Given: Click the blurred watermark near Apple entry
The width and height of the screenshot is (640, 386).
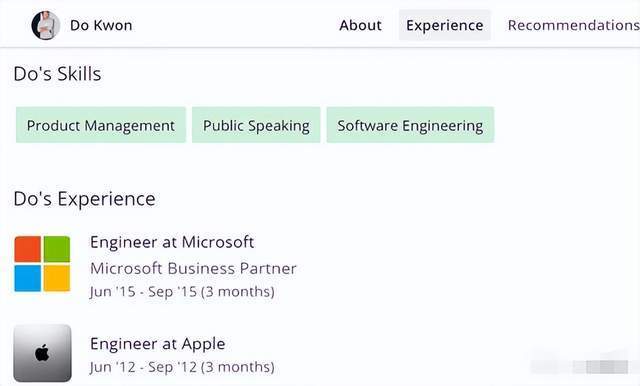Looking at the screenshot, I should 580,363.
